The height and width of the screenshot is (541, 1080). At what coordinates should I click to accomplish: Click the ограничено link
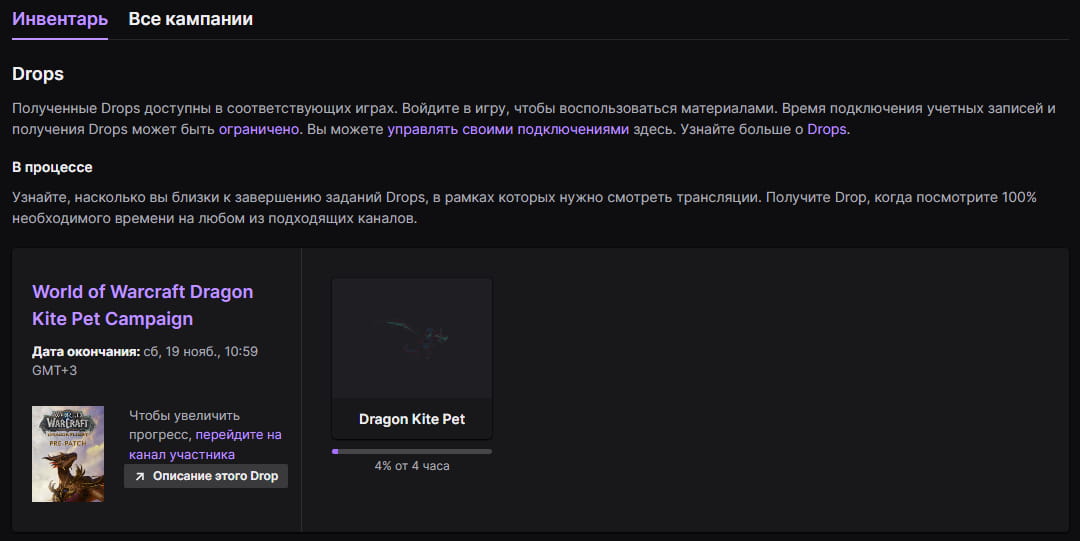(259, 129)
